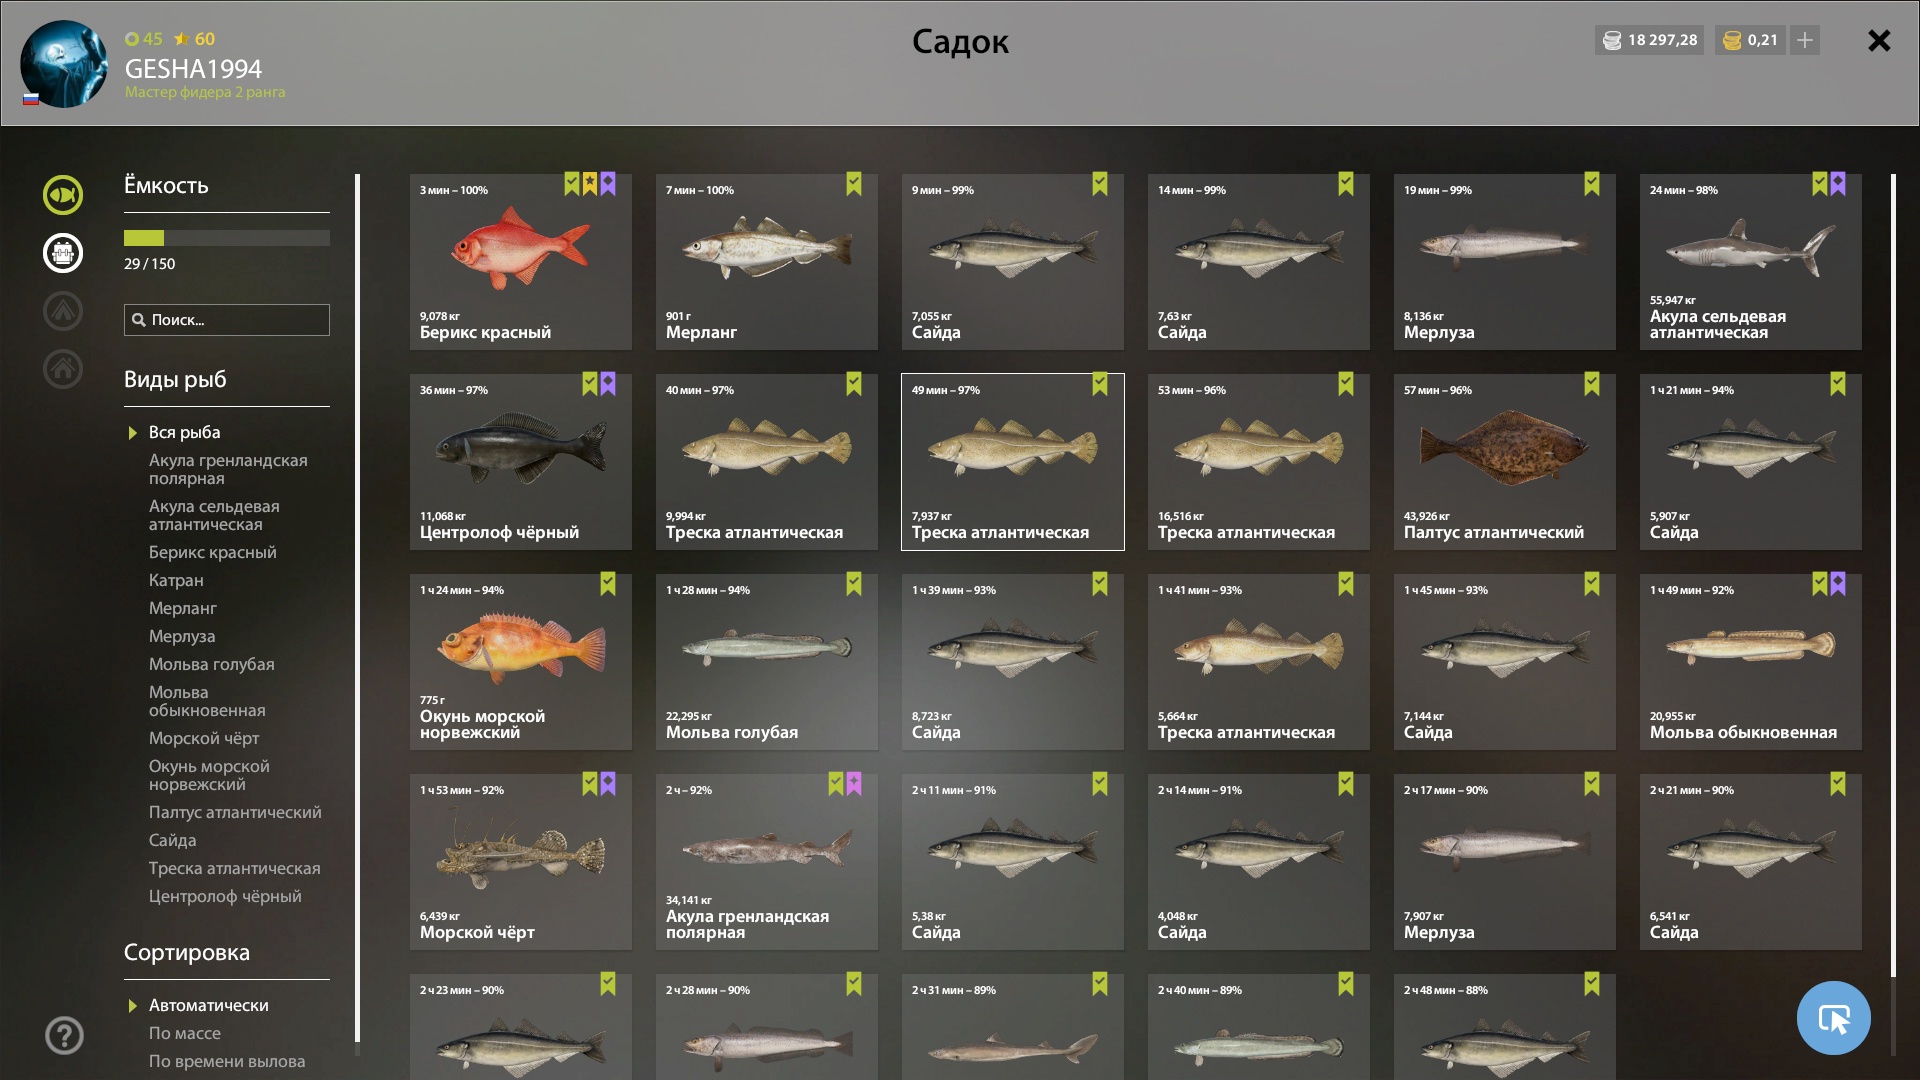Open the help question mark icon

[64, 1036]
